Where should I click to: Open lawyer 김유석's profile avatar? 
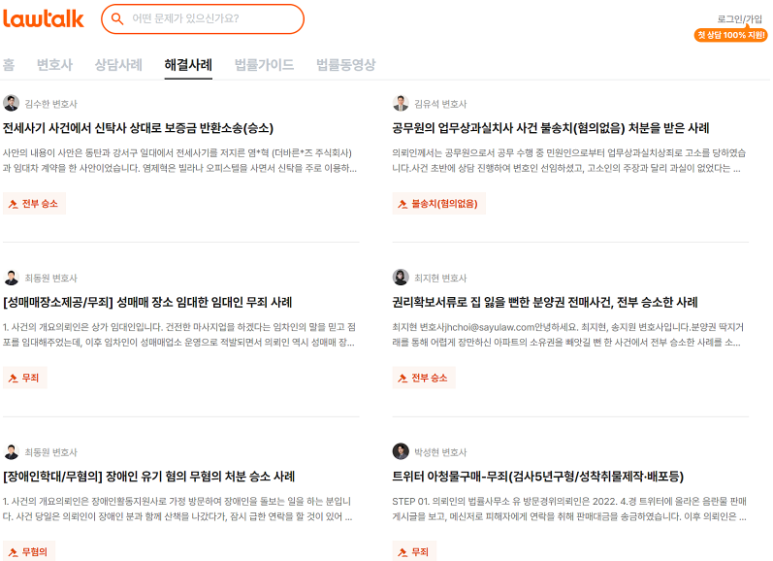(x=400, y=104)
